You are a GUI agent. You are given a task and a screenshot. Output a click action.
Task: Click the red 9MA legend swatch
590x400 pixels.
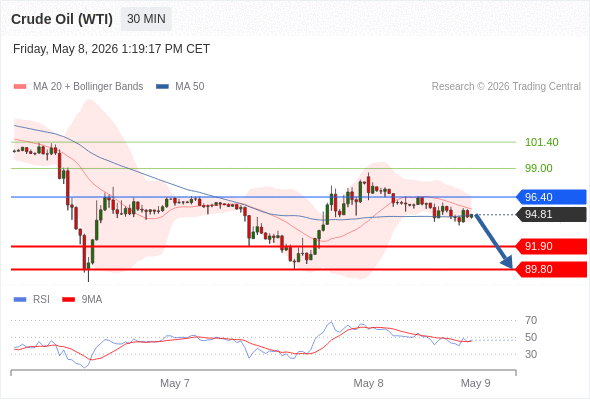68,300
